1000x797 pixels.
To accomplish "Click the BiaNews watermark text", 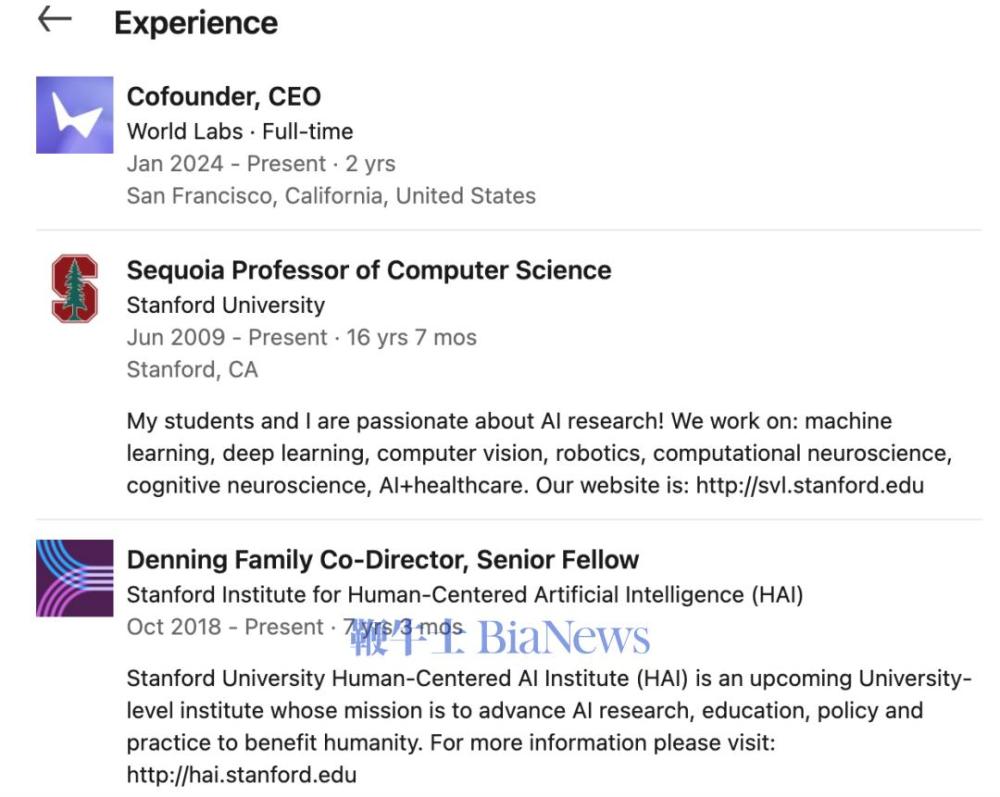I will point(564,637).
